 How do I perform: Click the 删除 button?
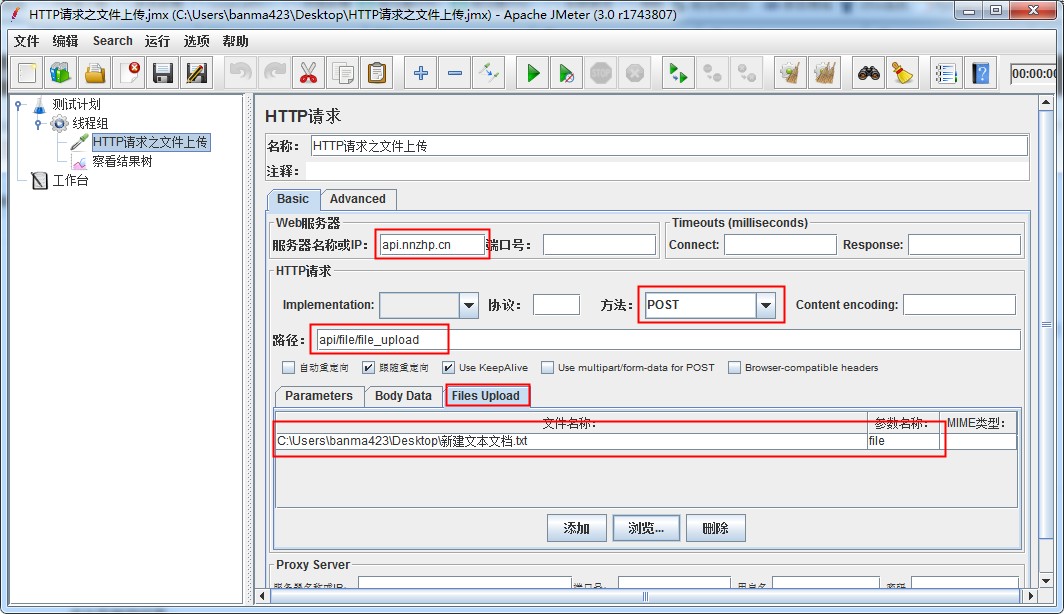pyautogui.click(x=716, y=528)
